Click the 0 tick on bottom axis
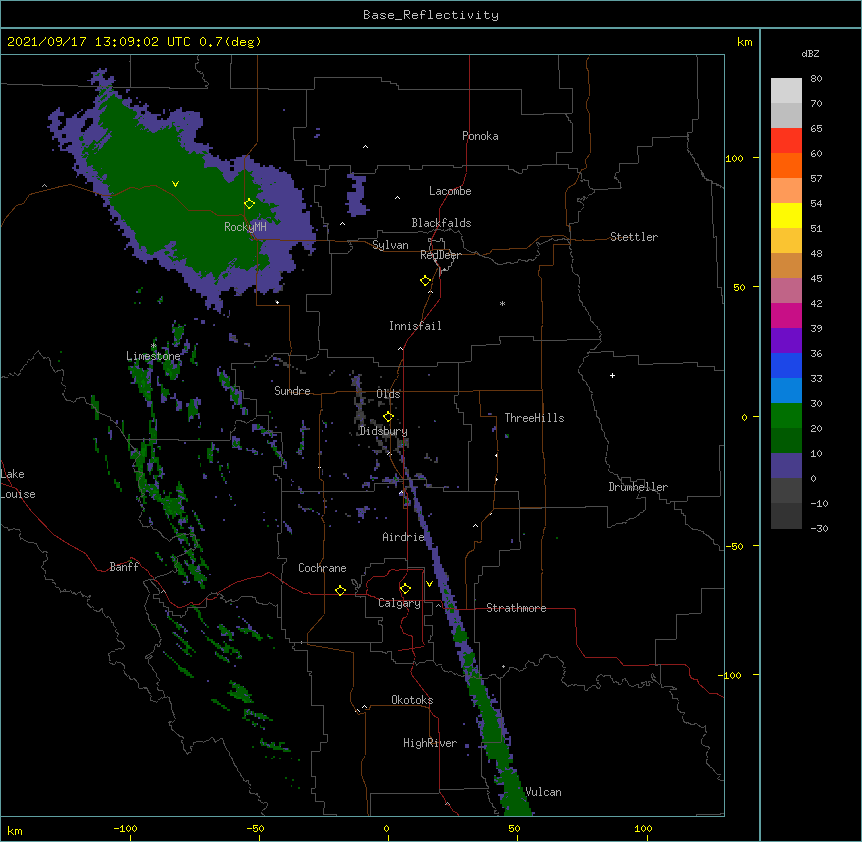This screenshot has width=862, height=842. [x=386, y=828]
